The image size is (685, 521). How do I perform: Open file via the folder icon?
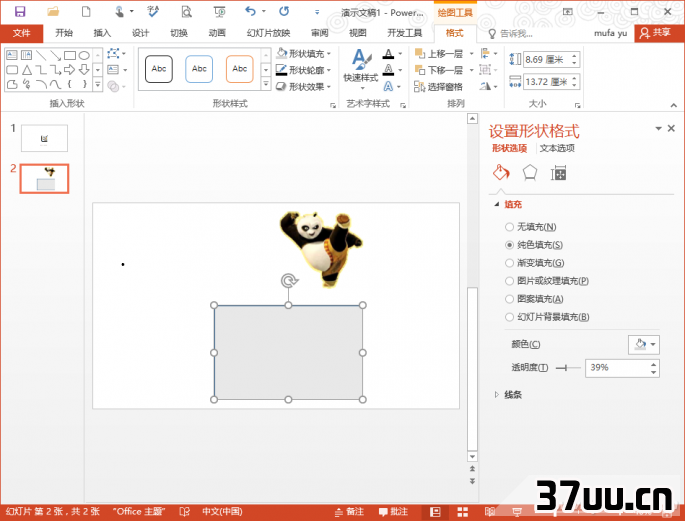(53, 12)
